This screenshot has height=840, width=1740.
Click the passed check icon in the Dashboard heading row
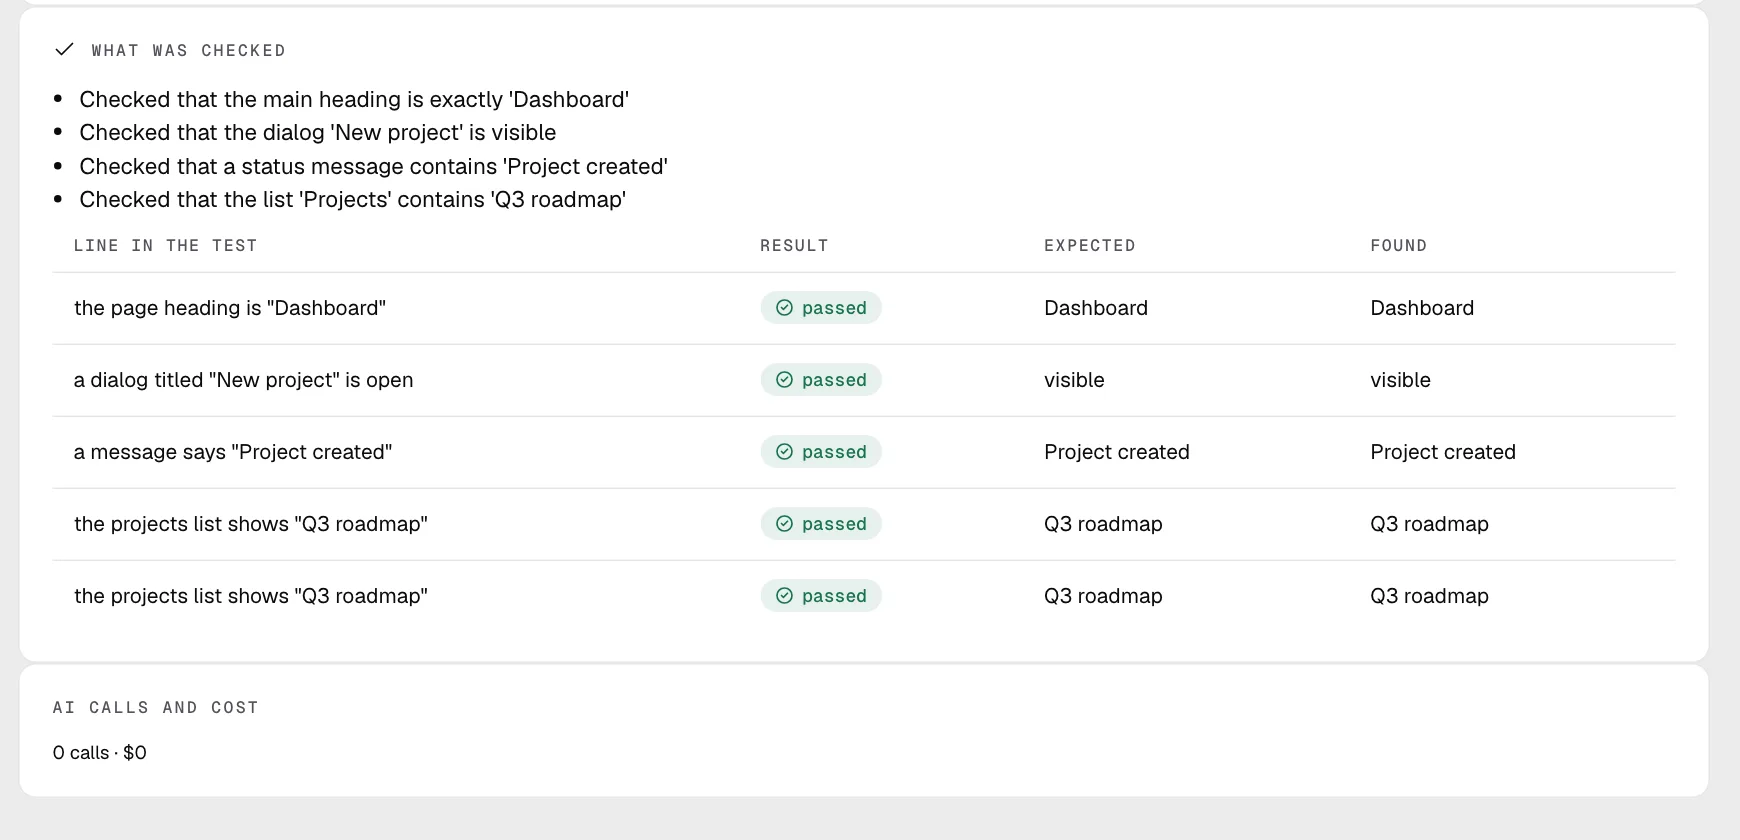click(785, 308)
